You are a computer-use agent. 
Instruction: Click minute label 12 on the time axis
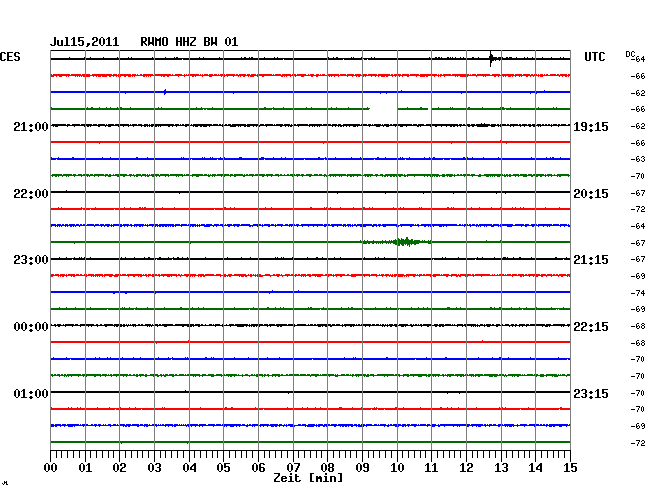coord(466,468)
